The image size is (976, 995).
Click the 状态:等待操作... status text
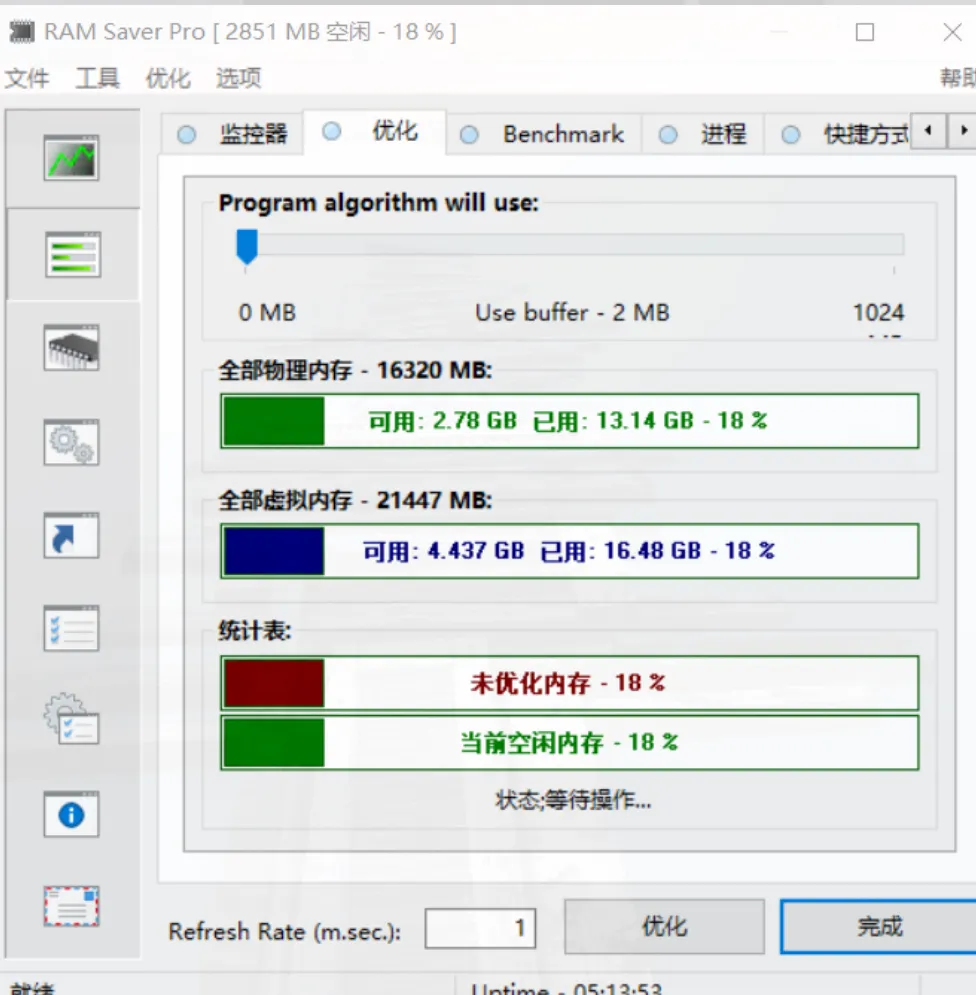point(573,800)
